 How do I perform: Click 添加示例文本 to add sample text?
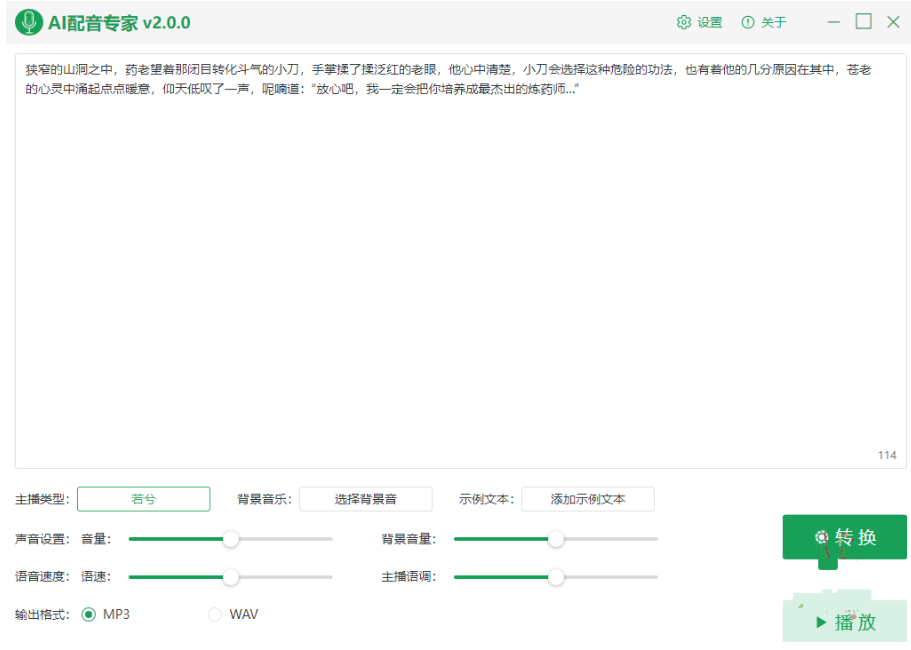click(x=588, y=499)
